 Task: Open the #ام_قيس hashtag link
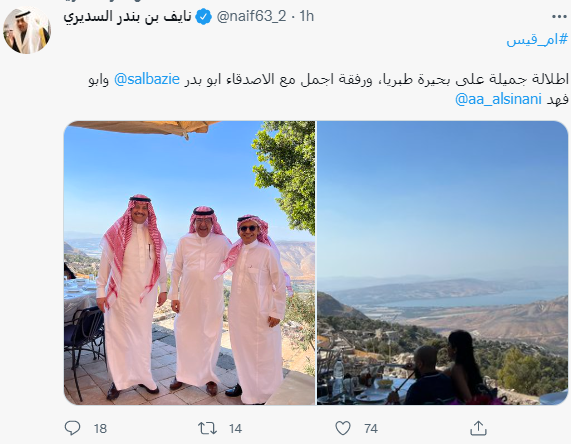click(x=537, y=39)
